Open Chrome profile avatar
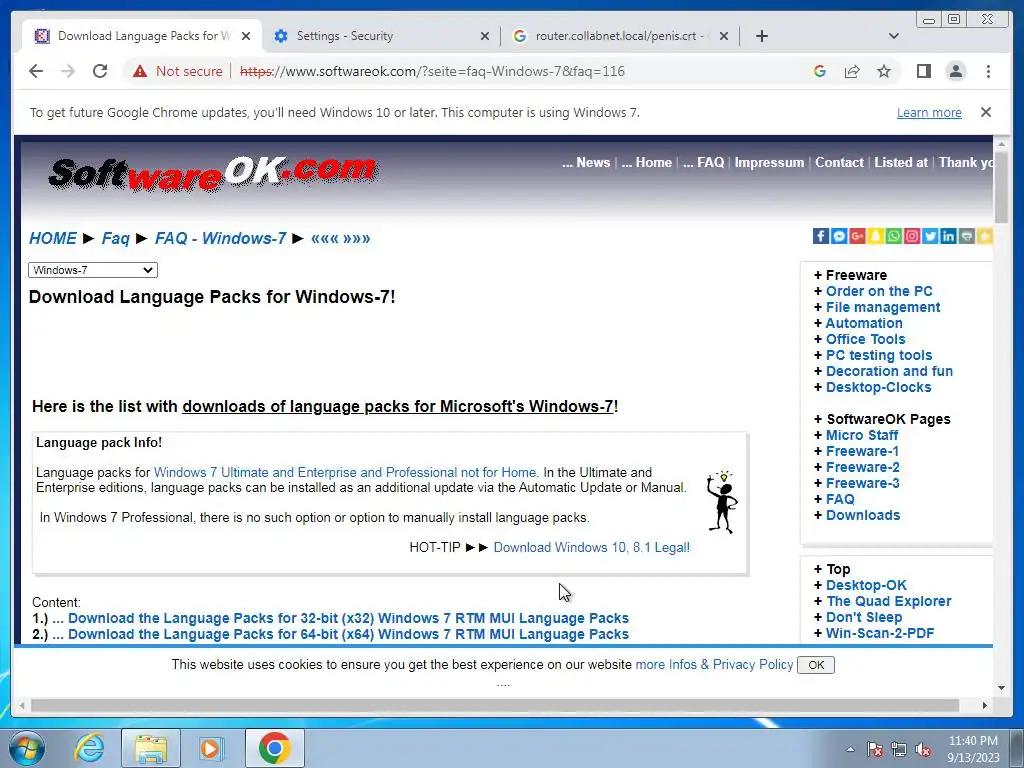The height and width of the screenshot is (768, 1024). click(x=956, y=71)
